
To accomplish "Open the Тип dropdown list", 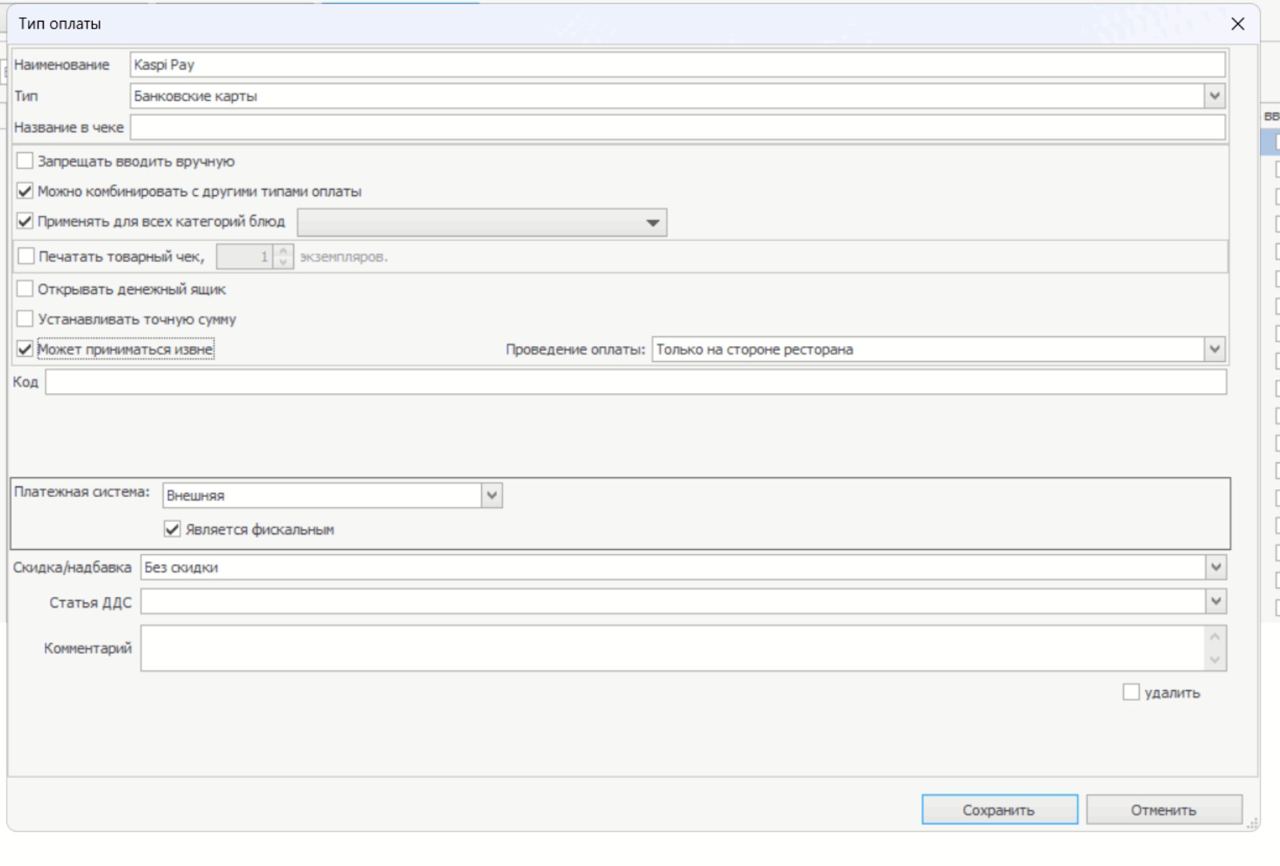I will point(1215,96).
